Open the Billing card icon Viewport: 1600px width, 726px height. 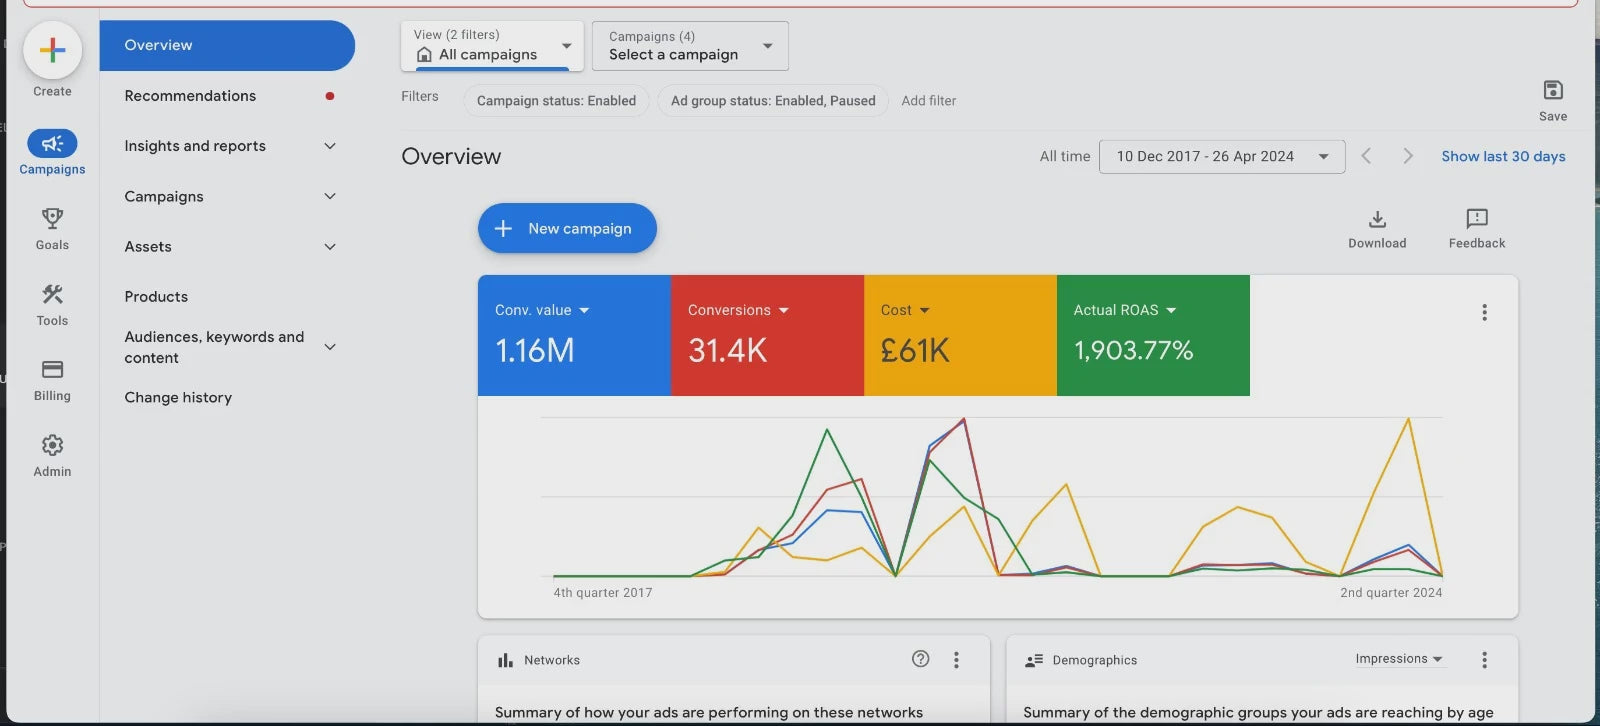[52, 370]
